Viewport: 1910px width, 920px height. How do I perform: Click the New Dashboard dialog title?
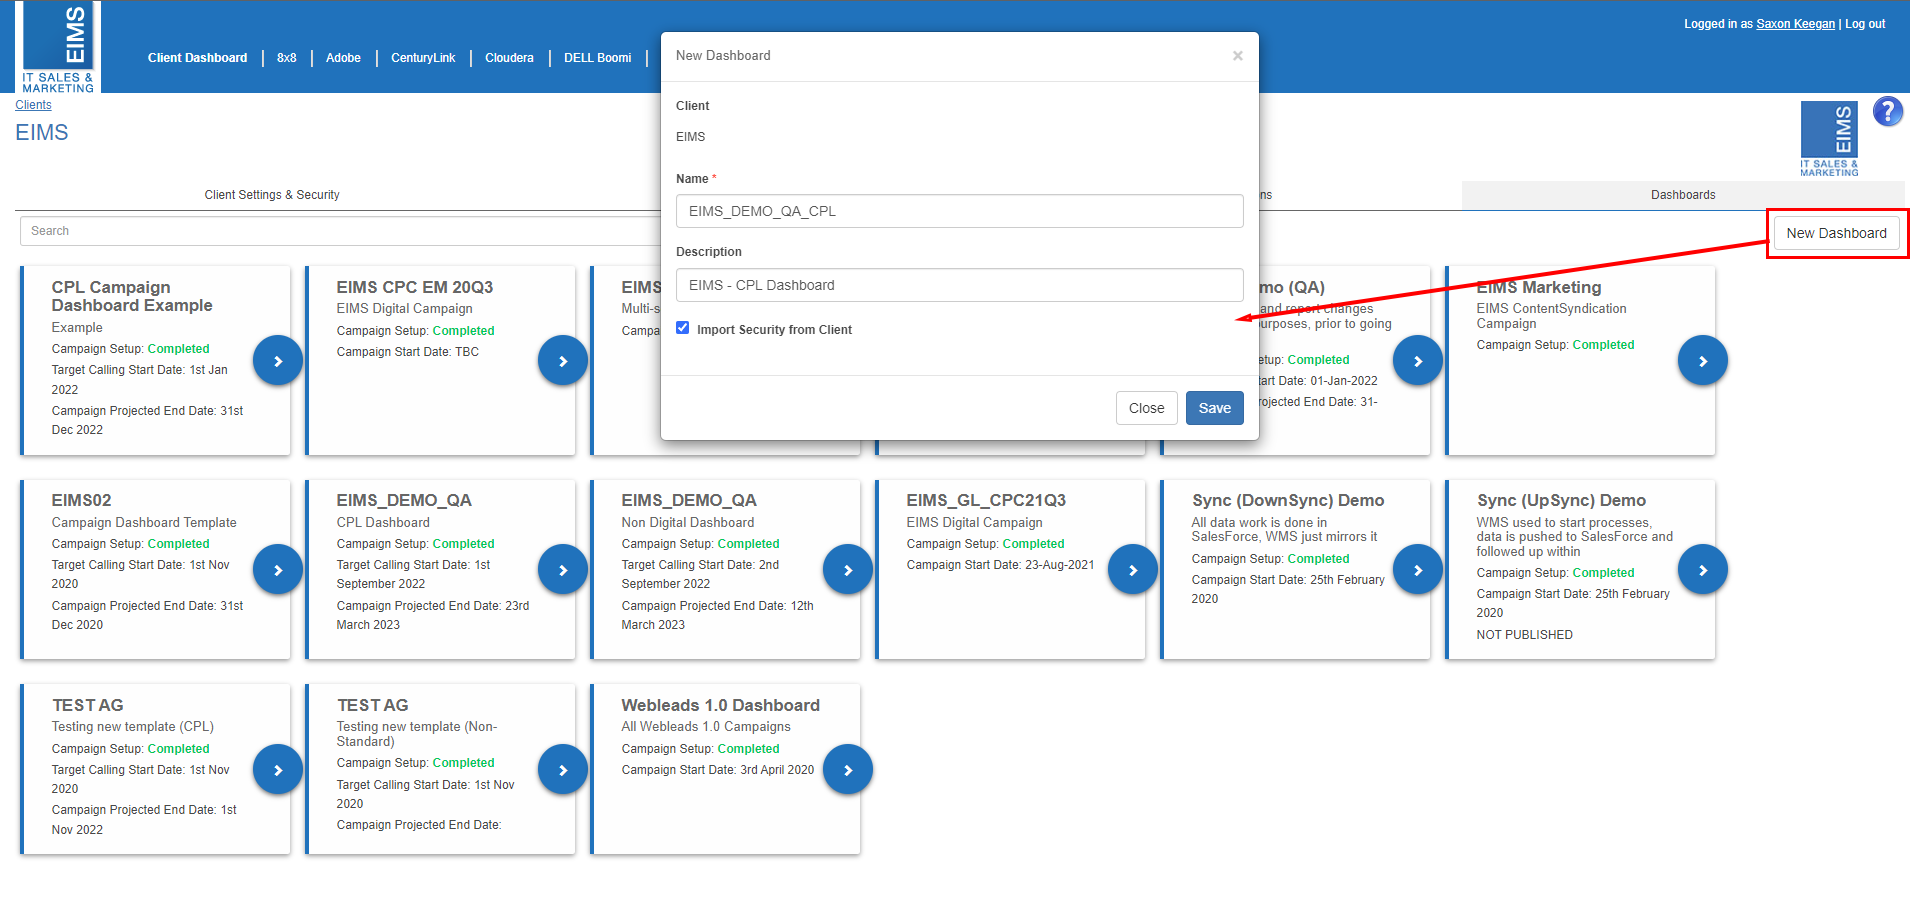(x=723, y=56)
